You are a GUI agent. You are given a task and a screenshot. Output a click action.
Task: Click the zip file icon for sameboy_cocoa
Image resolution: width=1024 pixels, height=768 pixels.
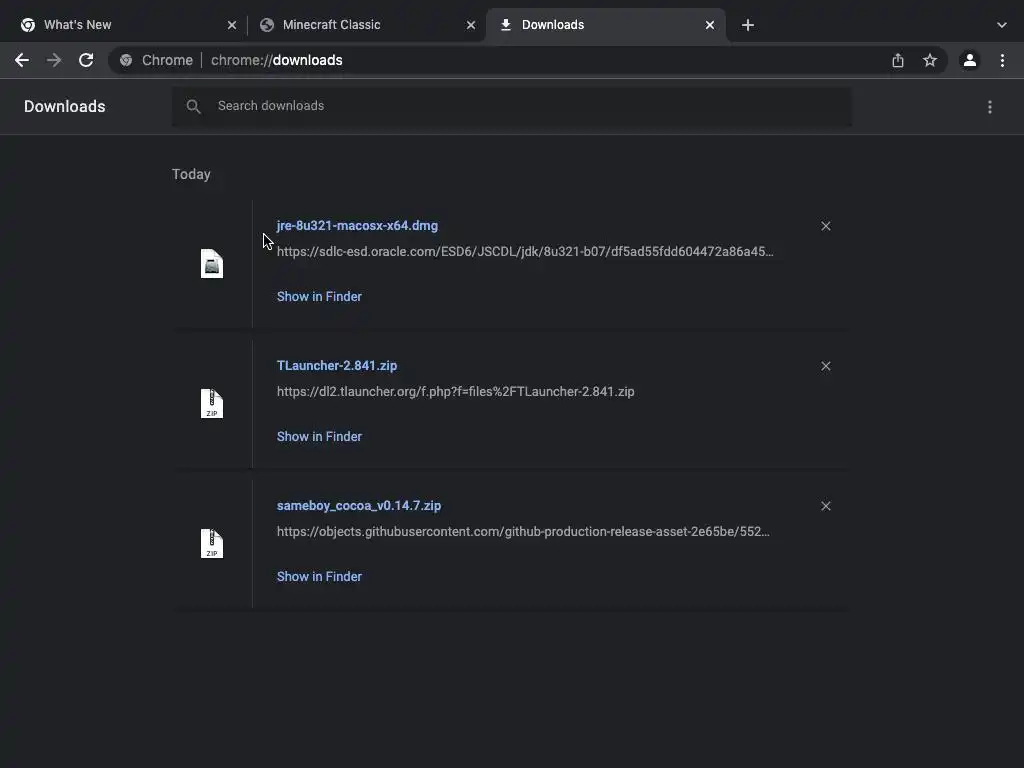pos(212,543)
